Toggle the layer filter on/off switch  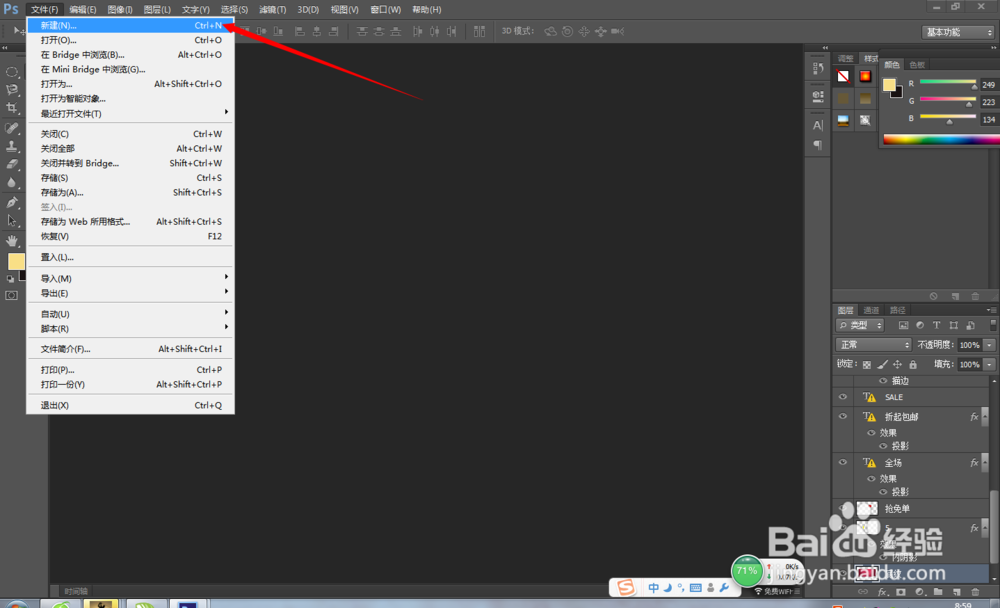pyautogui.click(x=993, y=325)
